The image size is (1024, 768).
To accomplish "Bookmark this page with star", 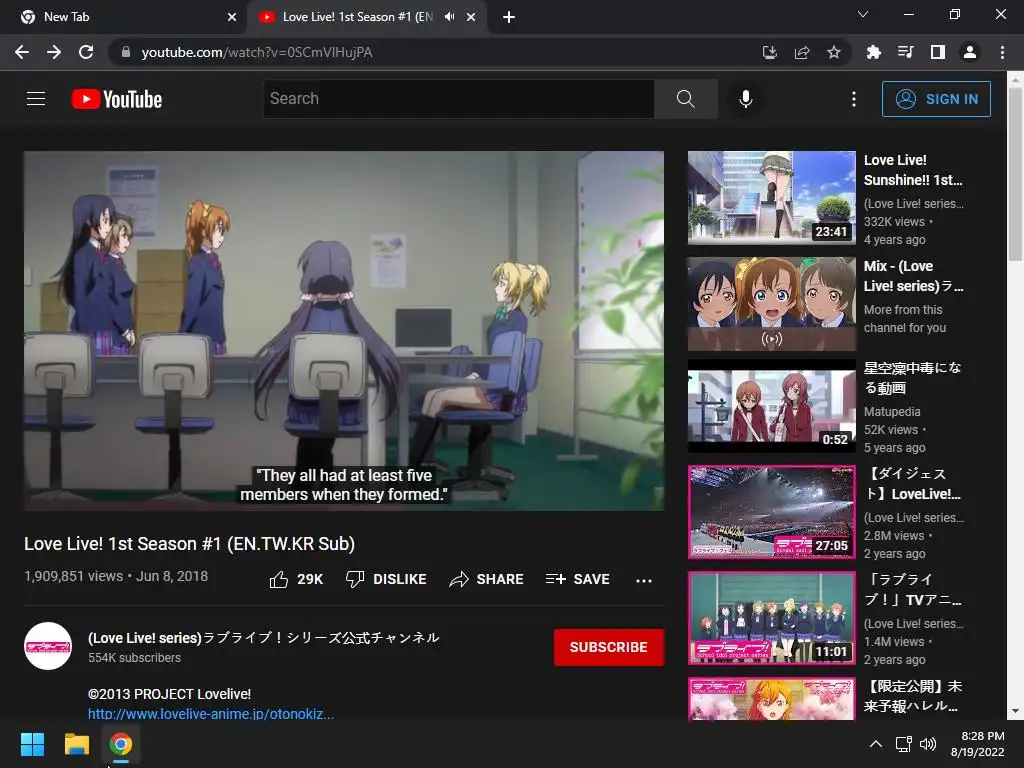I will click(x=834, y=52).
